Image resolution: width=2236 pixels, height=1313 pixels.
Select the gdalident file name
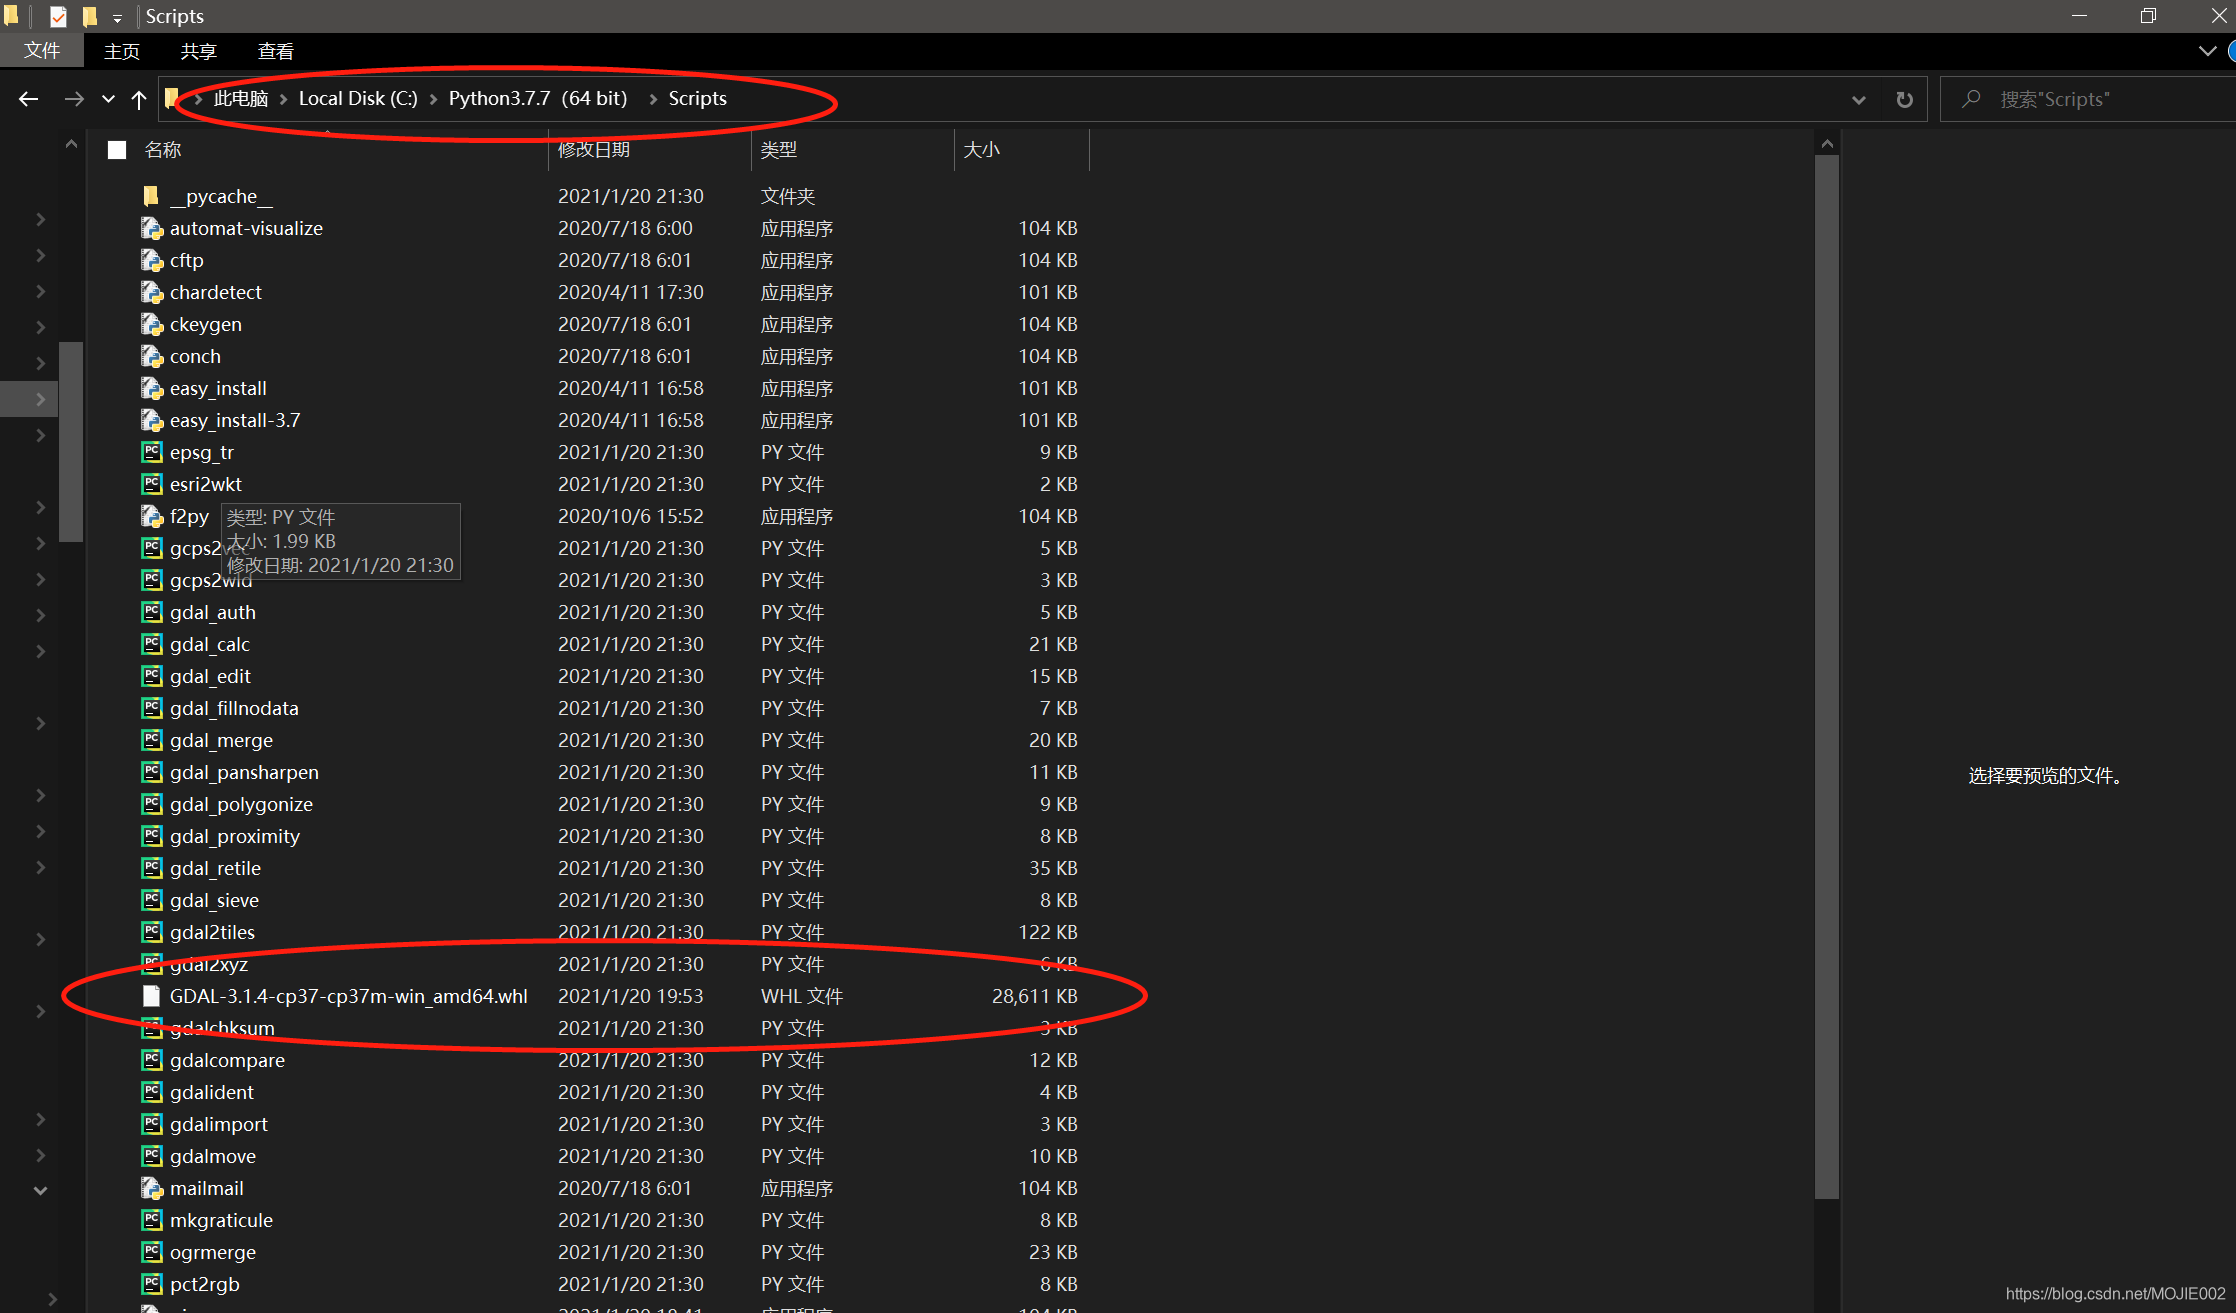[212, 1092]
